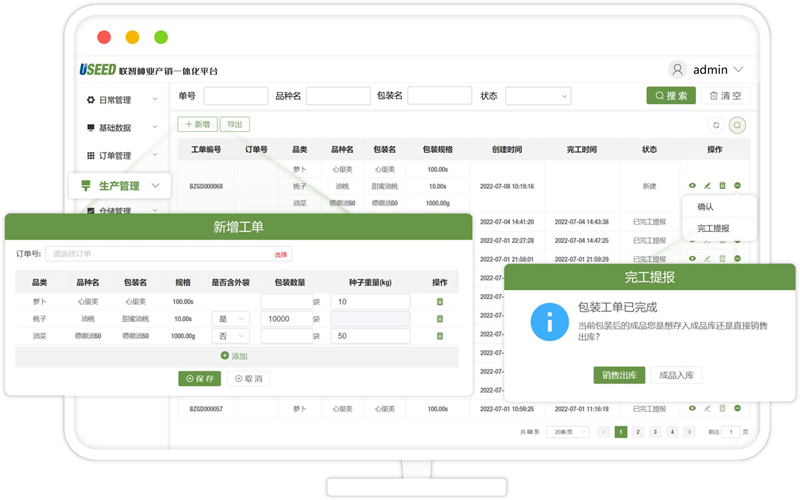
Task: Click the admin user avatar icon
Action: coord(678,70)
